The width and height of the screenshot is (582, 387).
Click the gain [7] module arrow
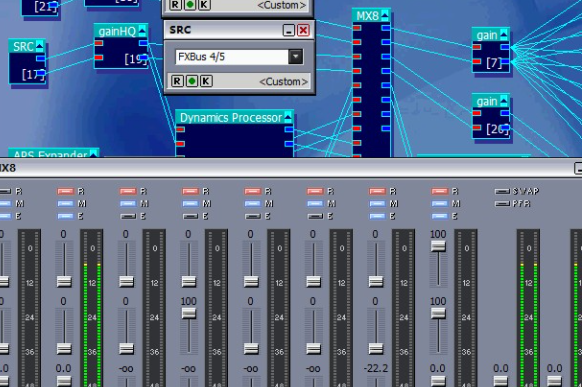(x=504, y=35)
